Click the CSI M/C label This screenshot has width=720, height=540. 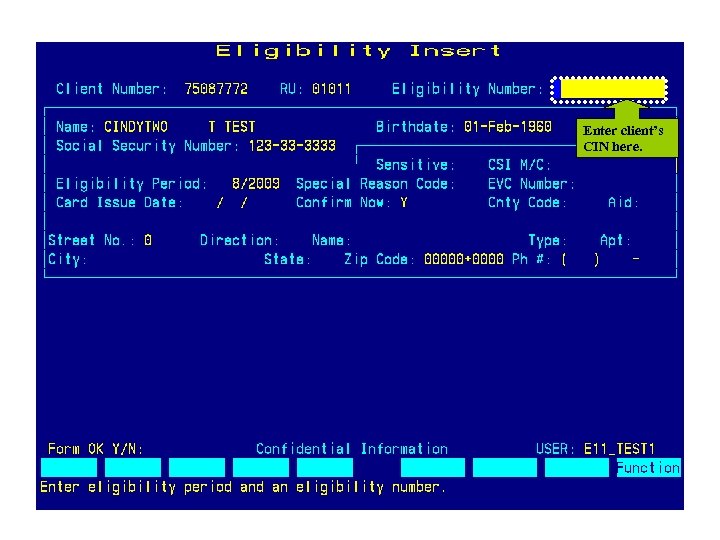519,165
